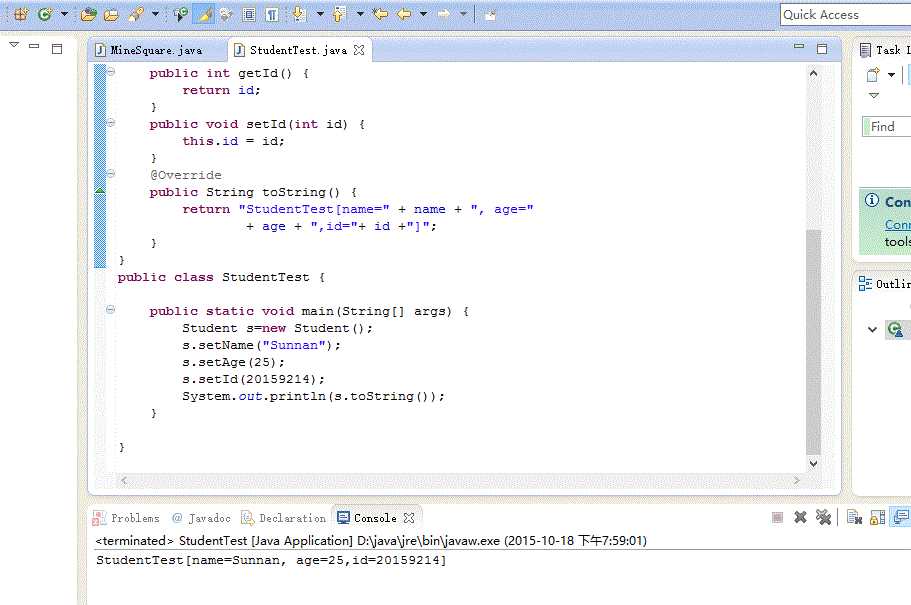
Task: Open the Task List View Menu triangle
Action: coord(874,95)
